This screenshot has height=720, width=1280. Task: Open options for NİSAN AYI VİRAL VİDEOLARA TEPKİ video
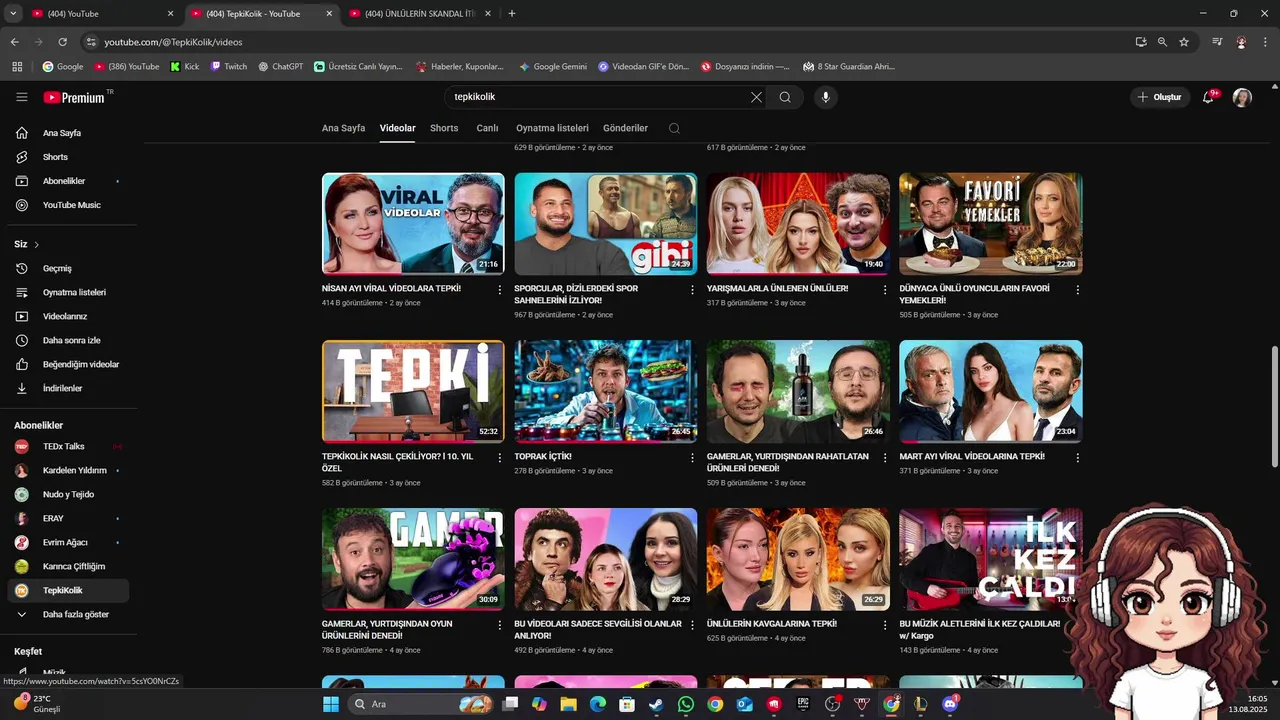[x=500, y=290]
